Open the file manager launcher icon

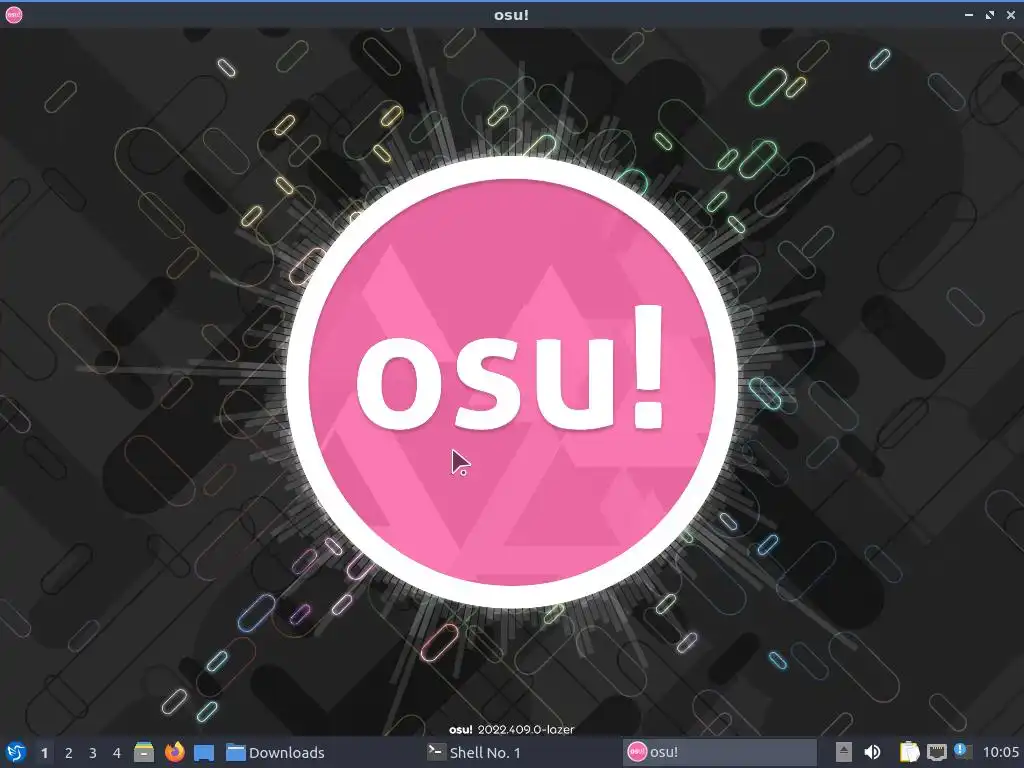coord(144,752)
